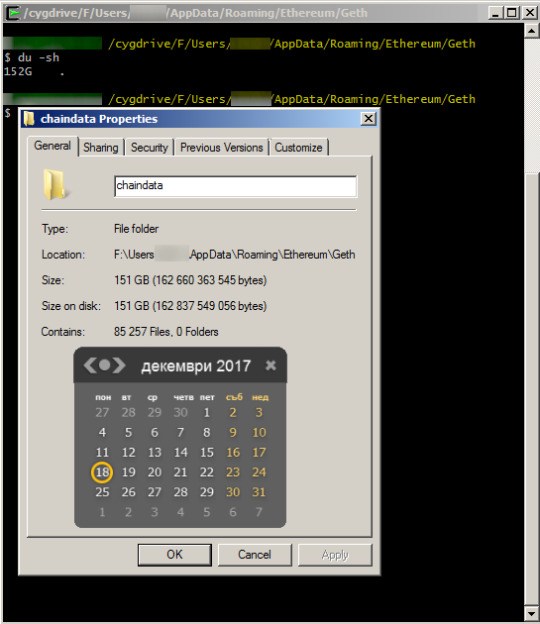Select date 19 in calendar

(x=129, y=472)
